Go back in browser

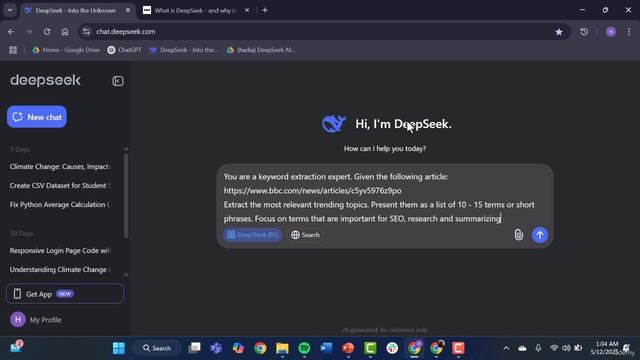tap(11, 32)
